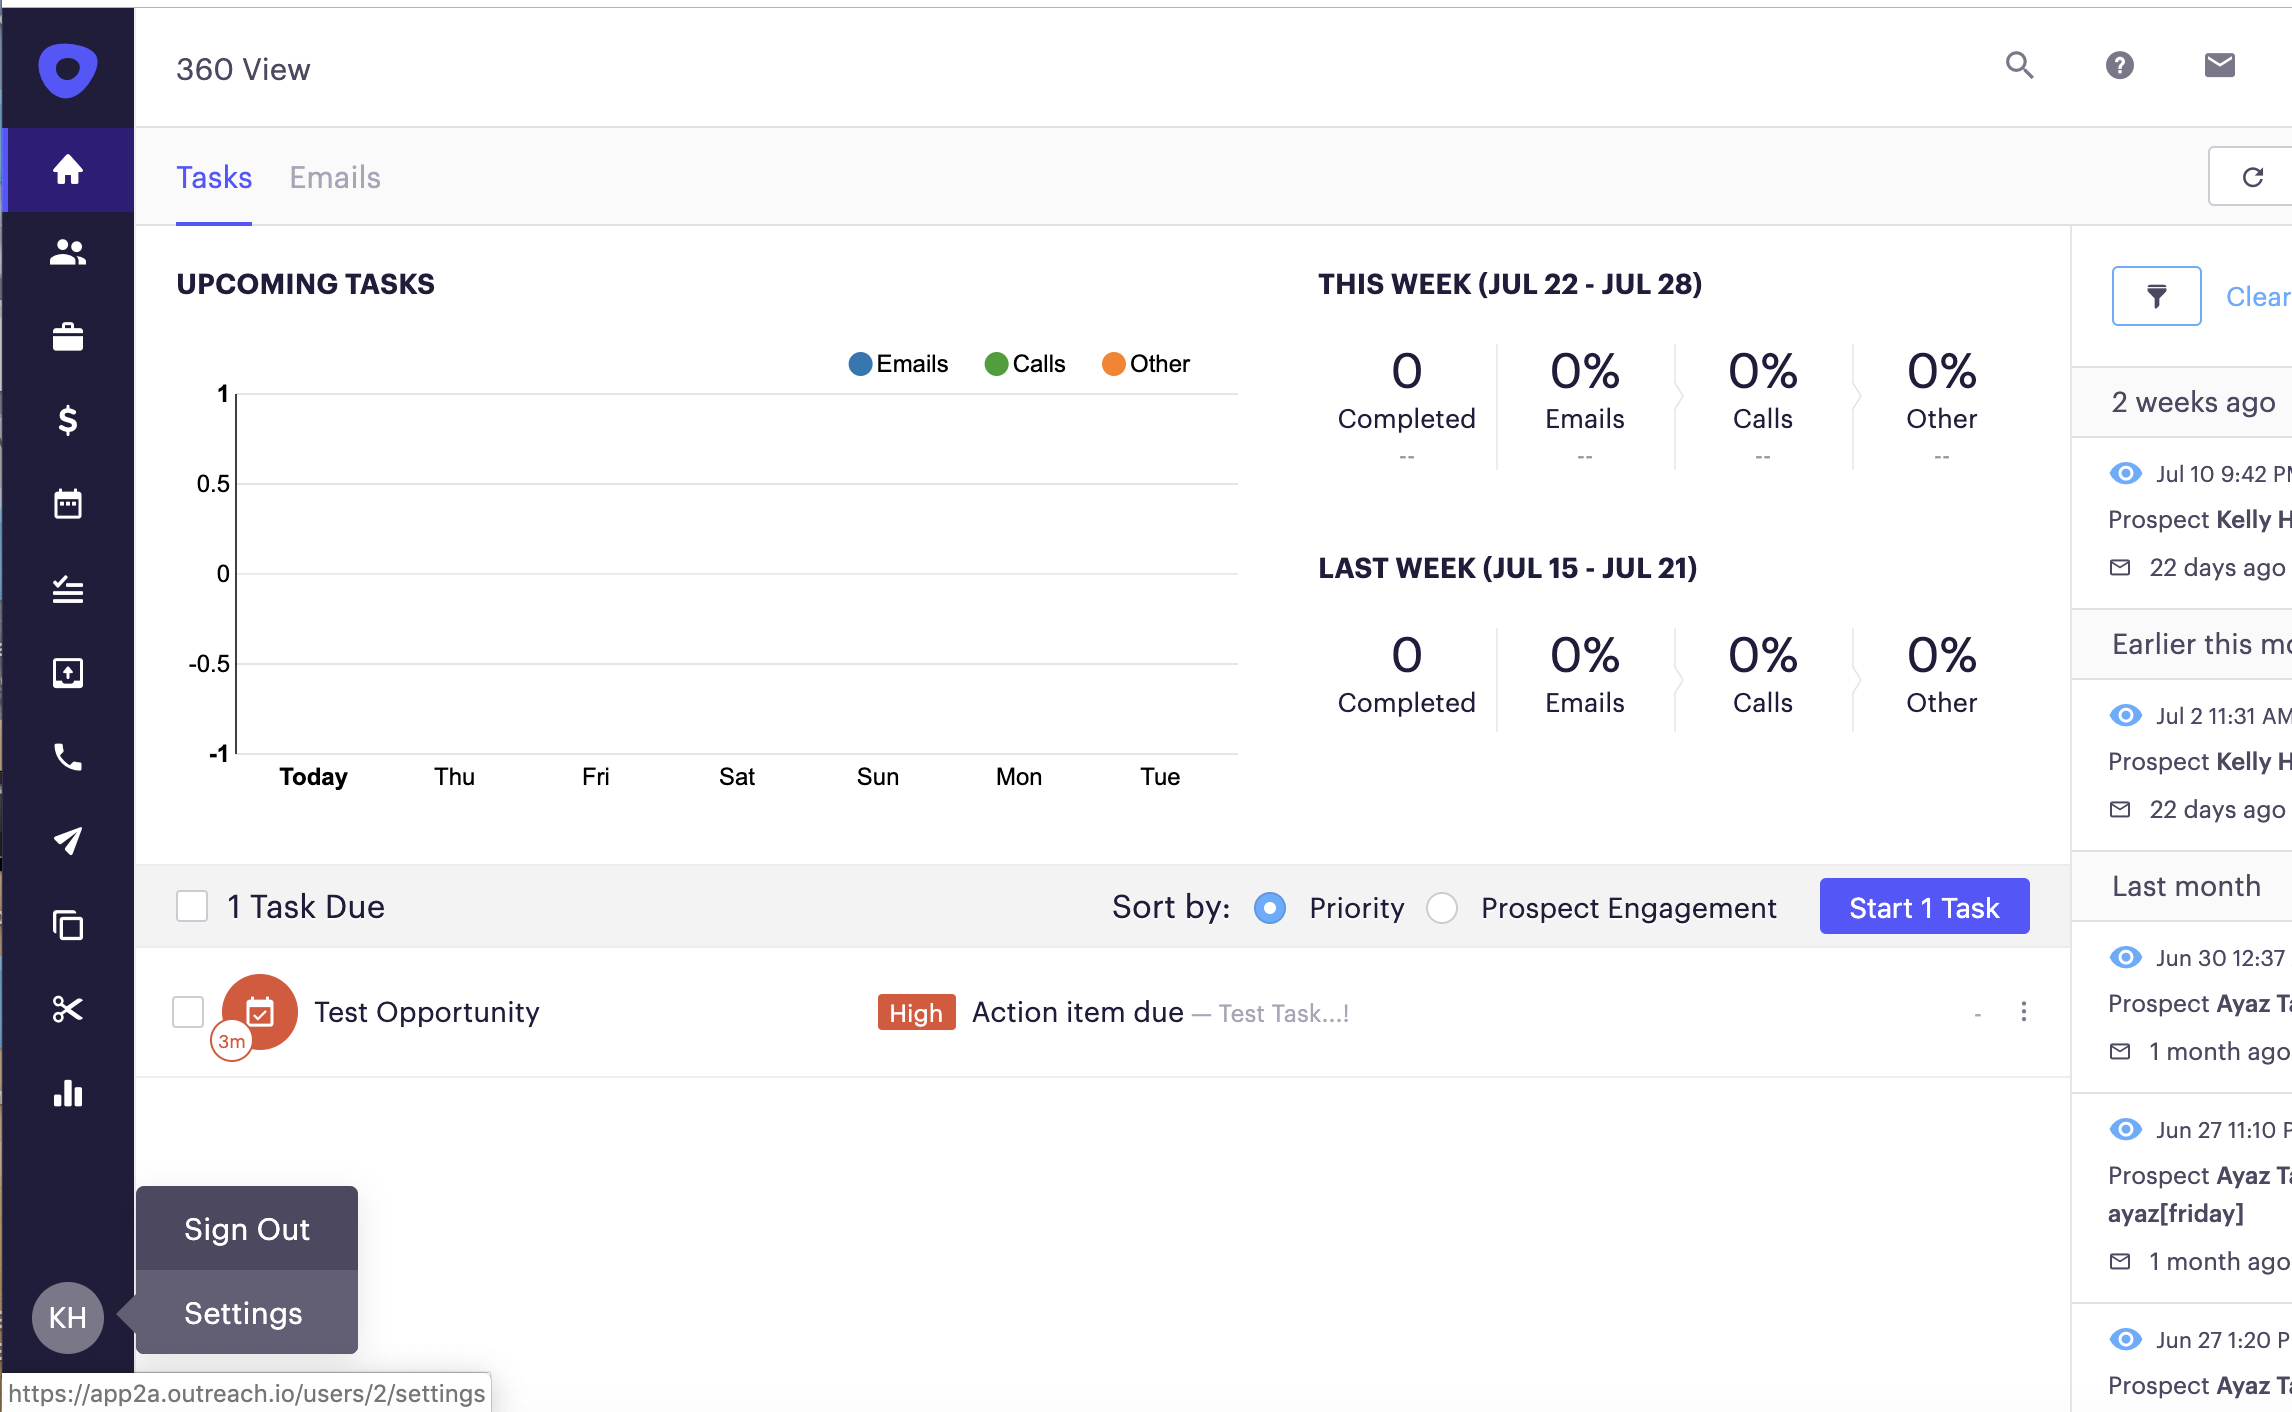The width and height of the screenshot is (2292, 1412).
Task: Check the select-all 1 Task Due checkbox
Action: pyautogui.click(x=192, y=906)
